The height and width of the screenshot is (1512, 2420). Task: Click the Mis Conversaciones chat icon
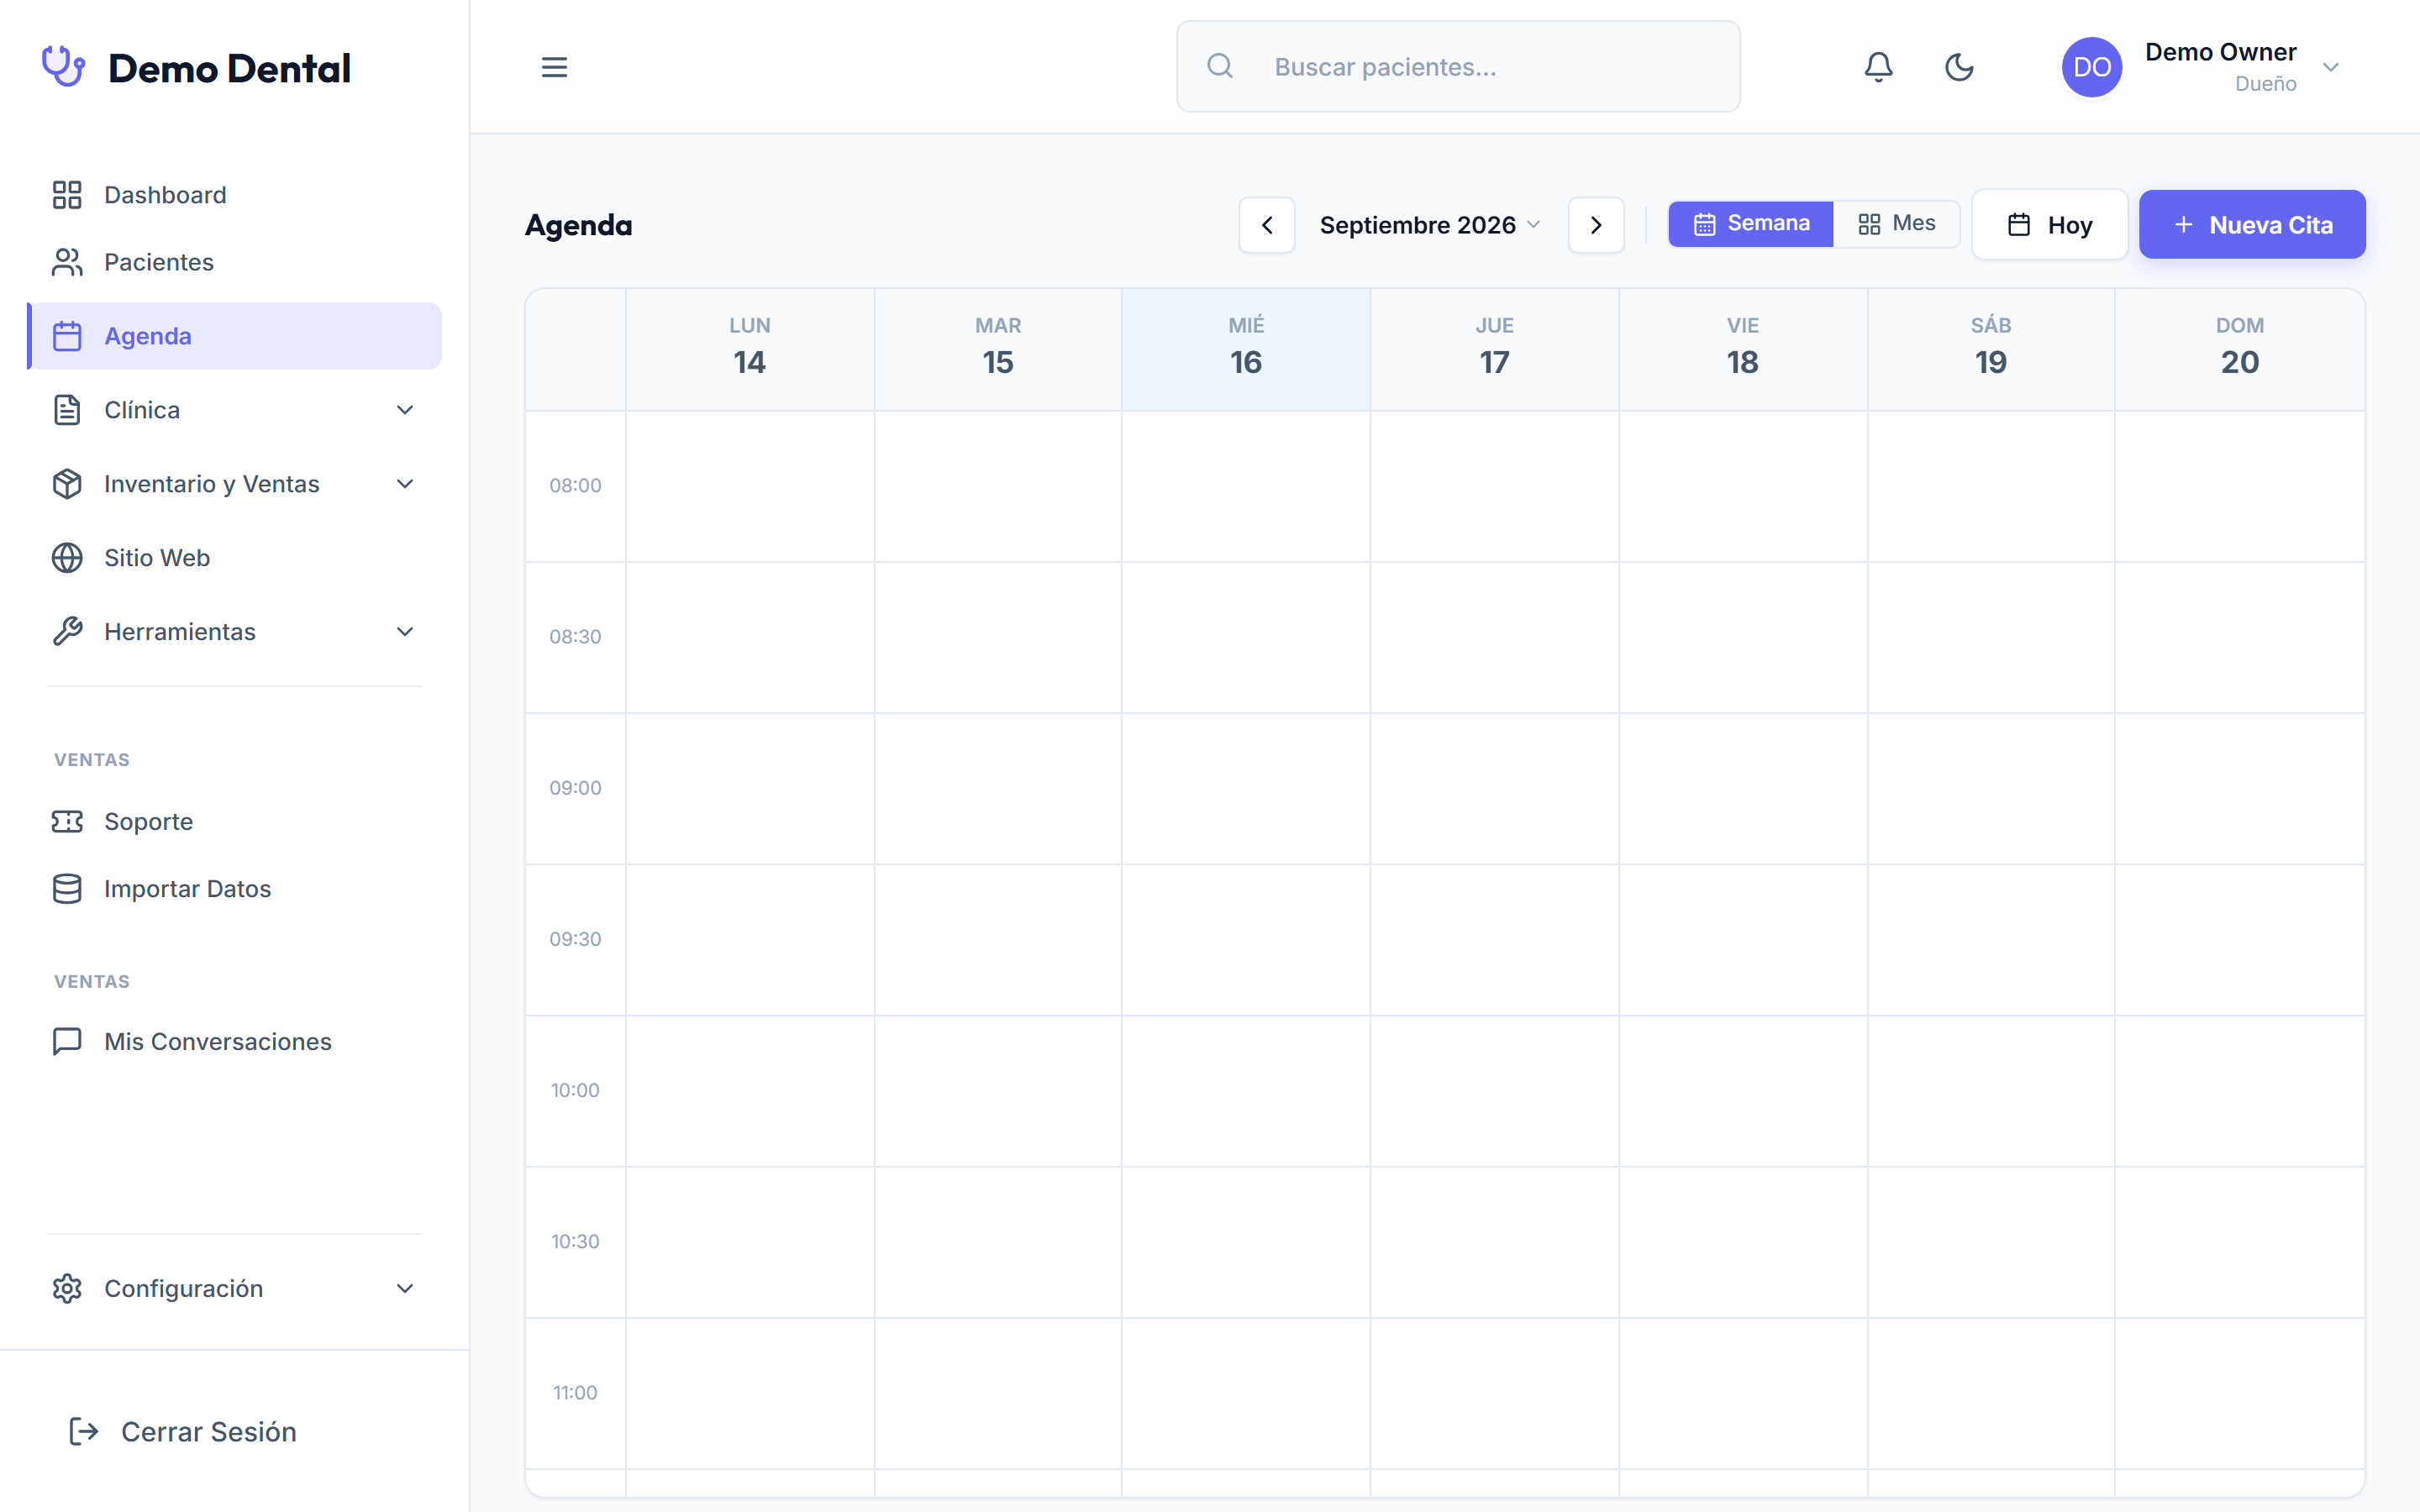pos(67,1042)
